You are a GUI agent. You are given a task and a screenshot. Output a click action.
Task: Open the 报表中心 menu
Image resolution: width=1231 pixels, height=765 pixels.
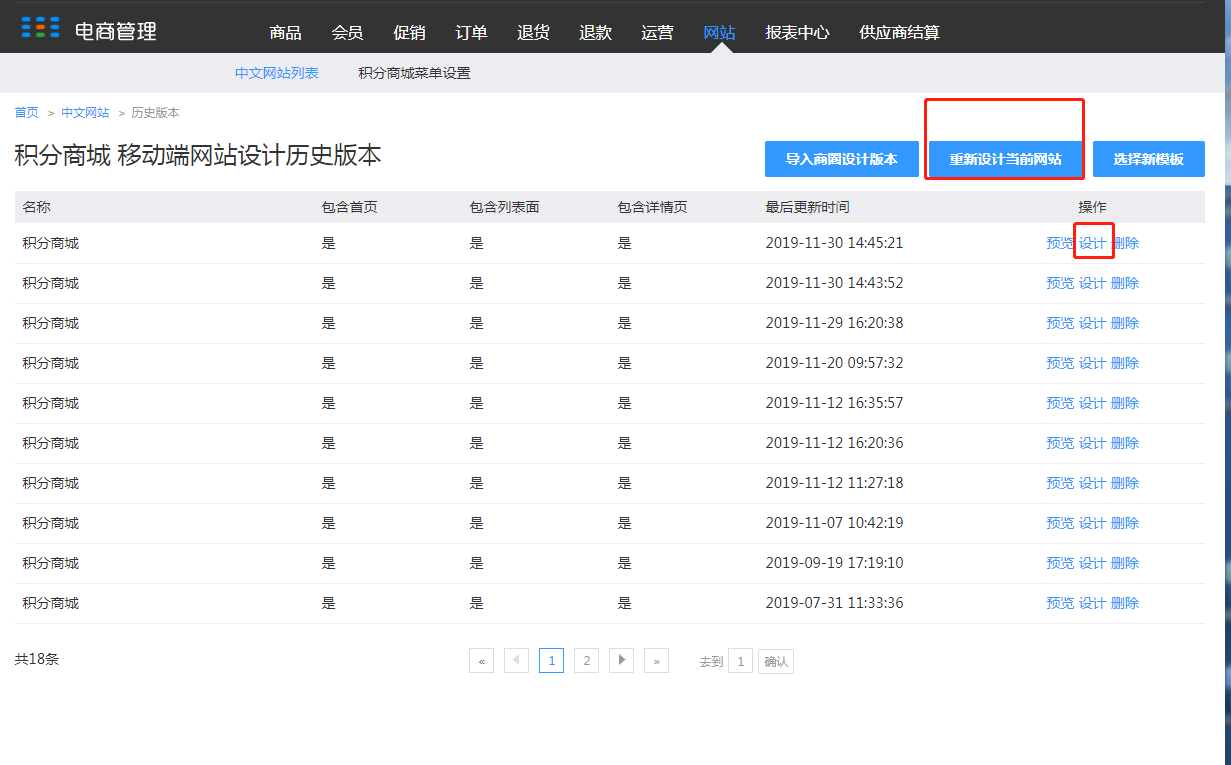(797, 32)
